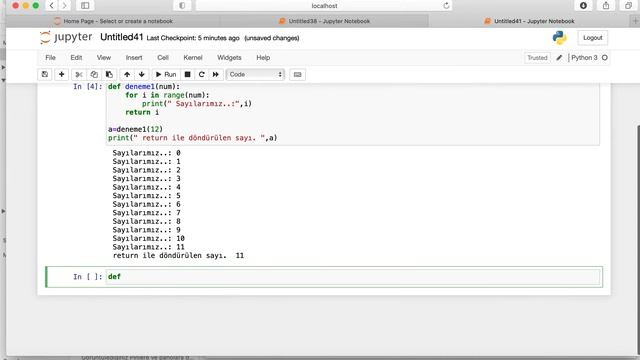Screen dimensions: 640x360
Task: Open the Help menu
Action: (x=263, y=58)
